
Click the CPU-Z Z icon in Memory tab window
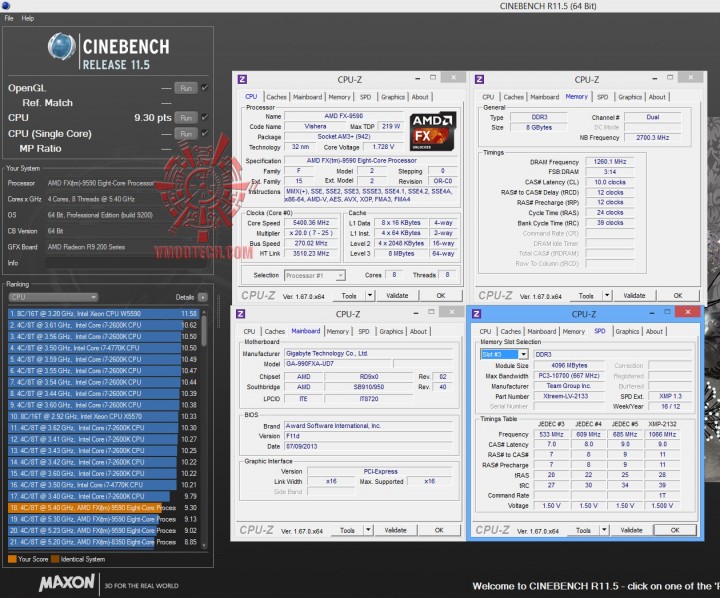(x=479, y=79)
